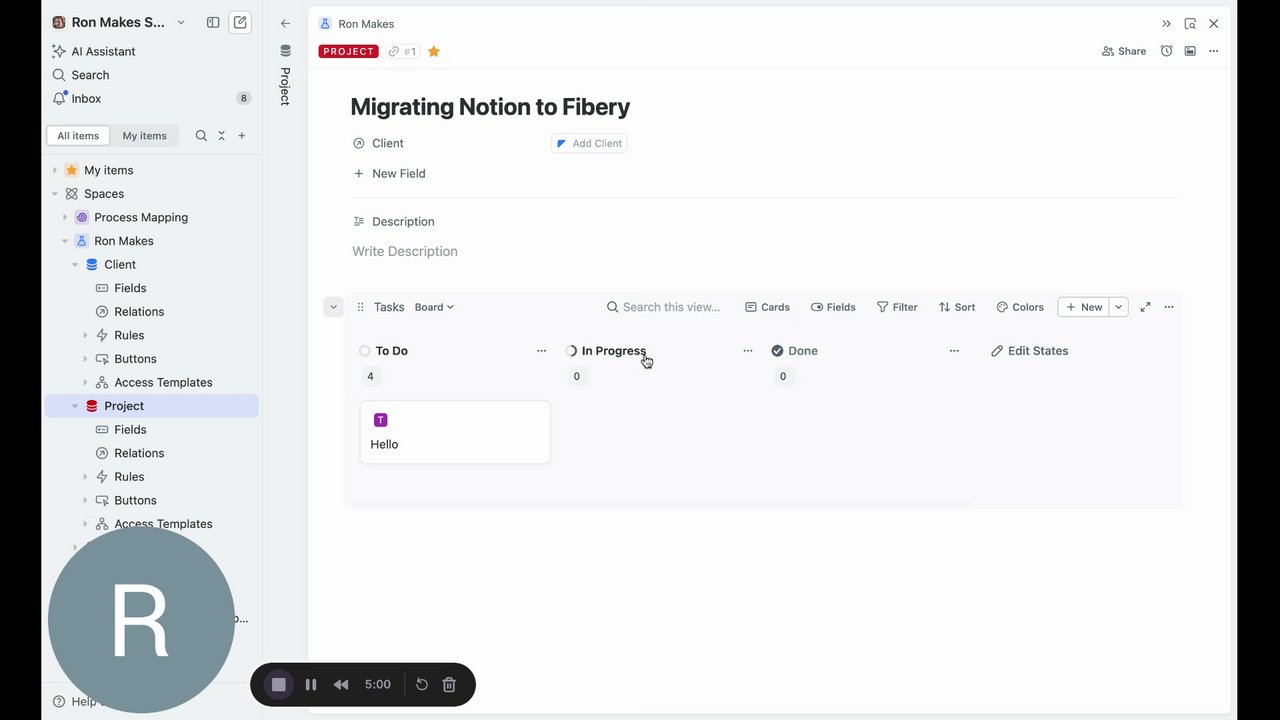Open Search in the sidebar
The image size is (1280, 720).
coord(80,75)
